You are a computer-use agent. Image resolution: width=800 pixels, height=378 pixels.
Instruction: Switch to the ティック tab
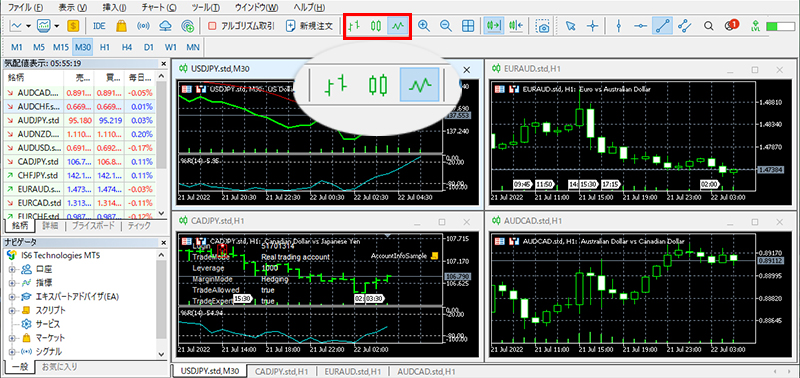click(139, 225)
